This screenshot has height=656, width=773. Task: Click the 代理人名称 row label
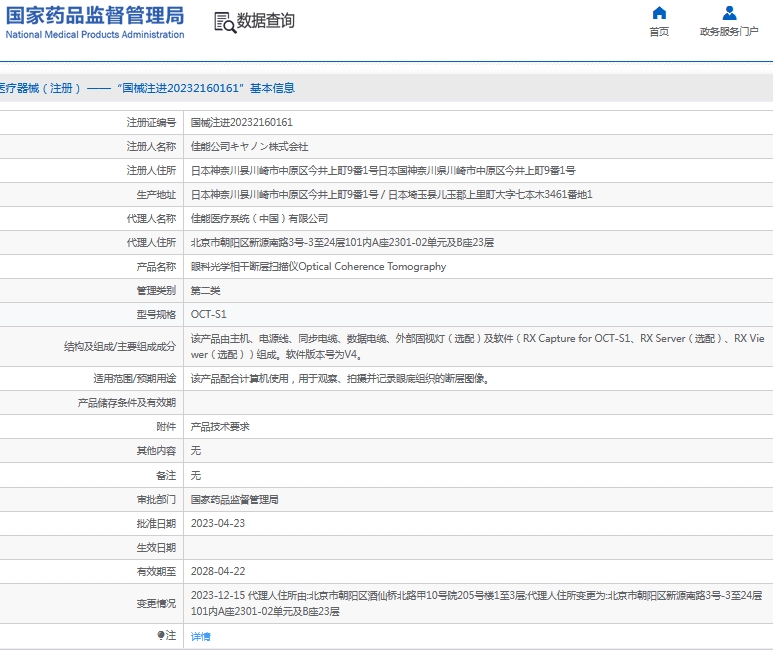tap(151, 218)
